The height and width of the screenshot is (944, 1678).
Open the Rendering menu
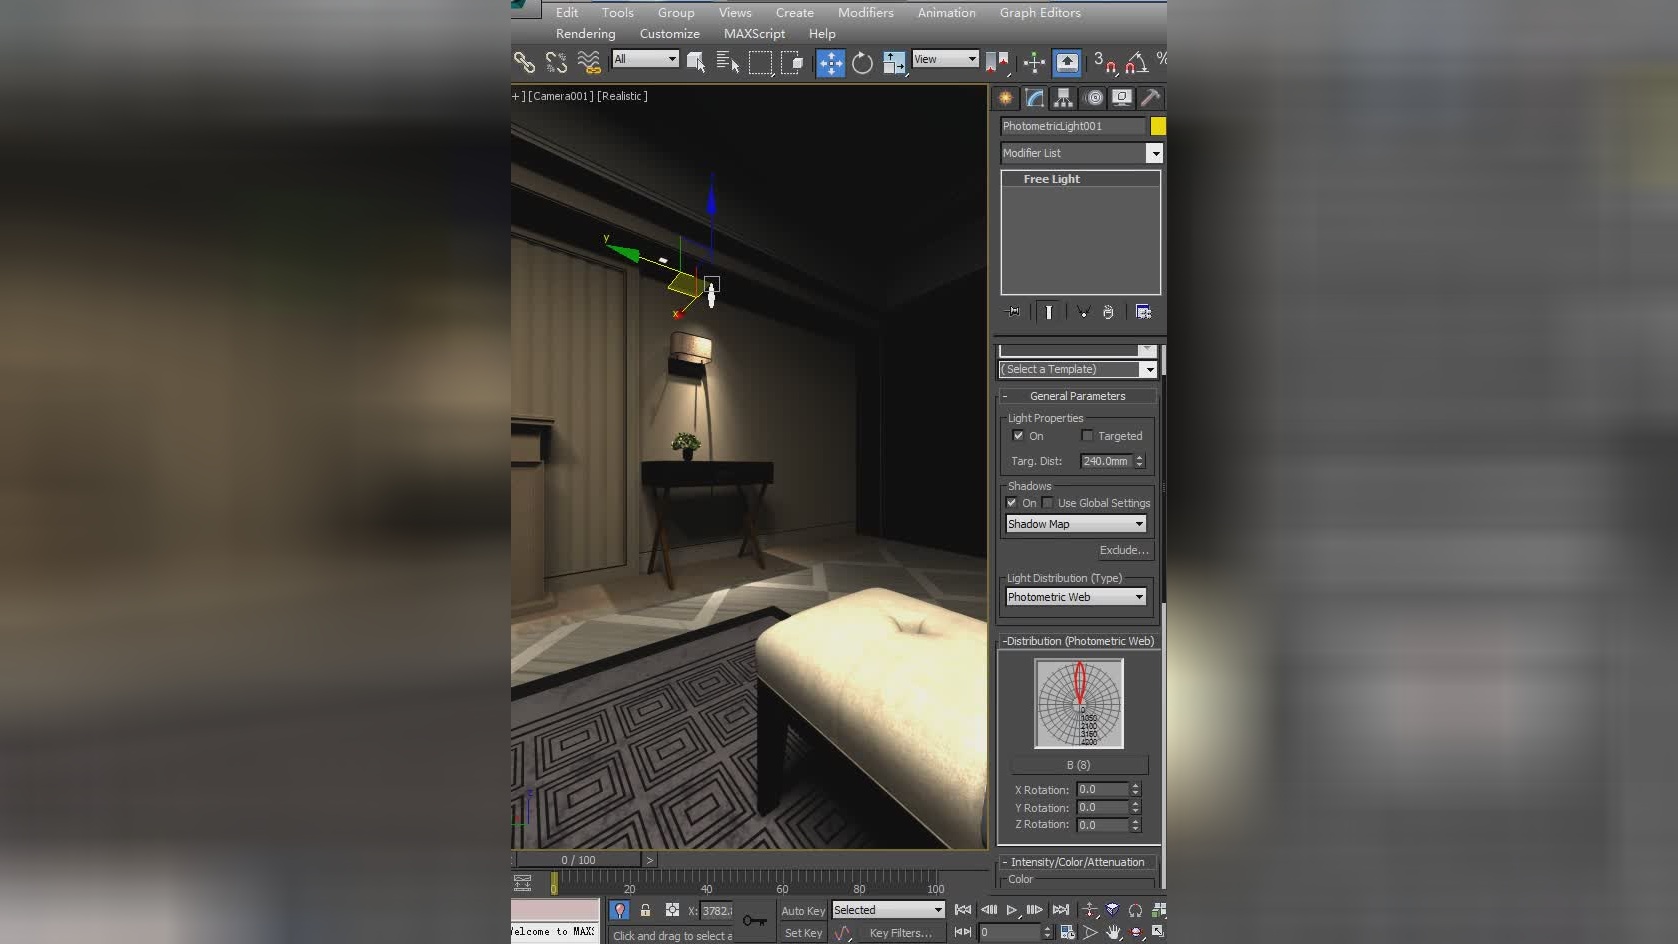pos(585,33)
